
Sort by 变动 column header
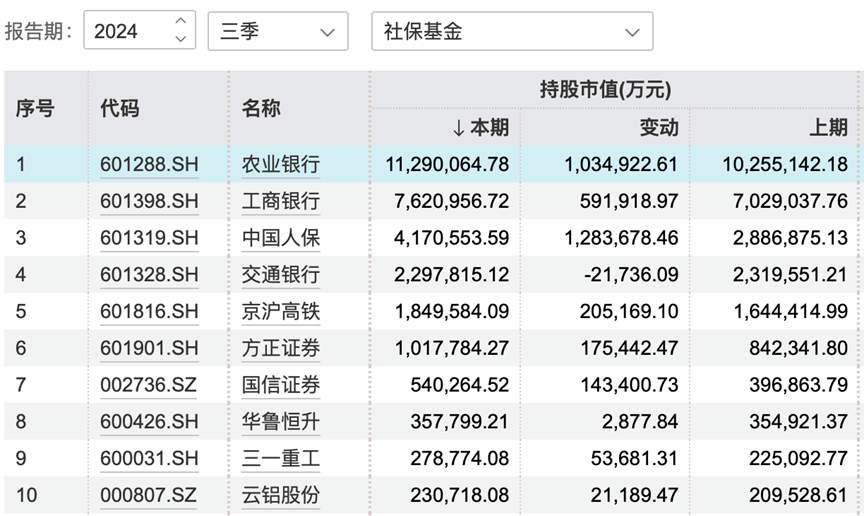pos(658,127)
